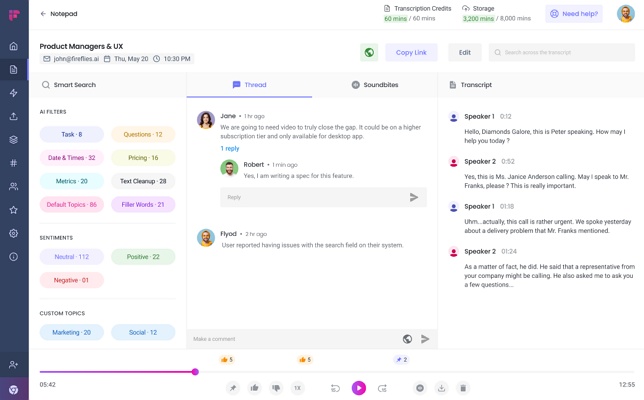Viewport: 644px width, 400px height.
Task: Enable the Positive sentiment filter
Action: pyautogui.click(x=143, y=257)
